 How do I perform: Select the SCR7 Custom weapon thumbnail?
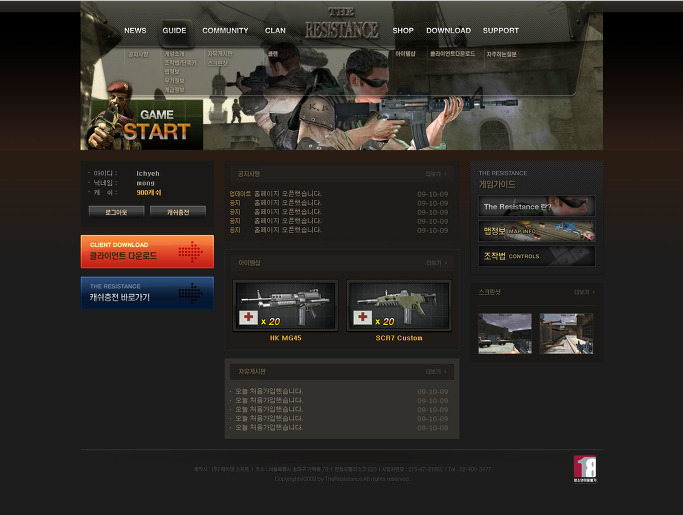[399, 306]
